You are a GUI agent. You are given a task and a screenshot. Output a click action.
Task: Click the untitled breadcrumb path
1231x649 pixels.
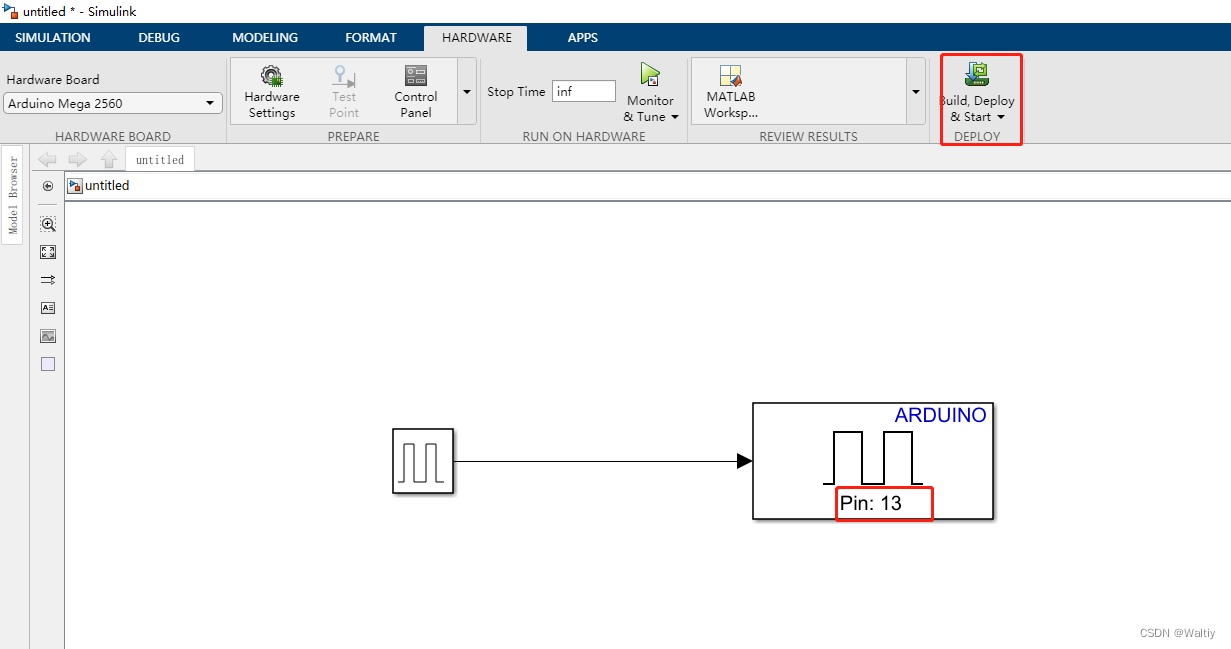(107, 185)
